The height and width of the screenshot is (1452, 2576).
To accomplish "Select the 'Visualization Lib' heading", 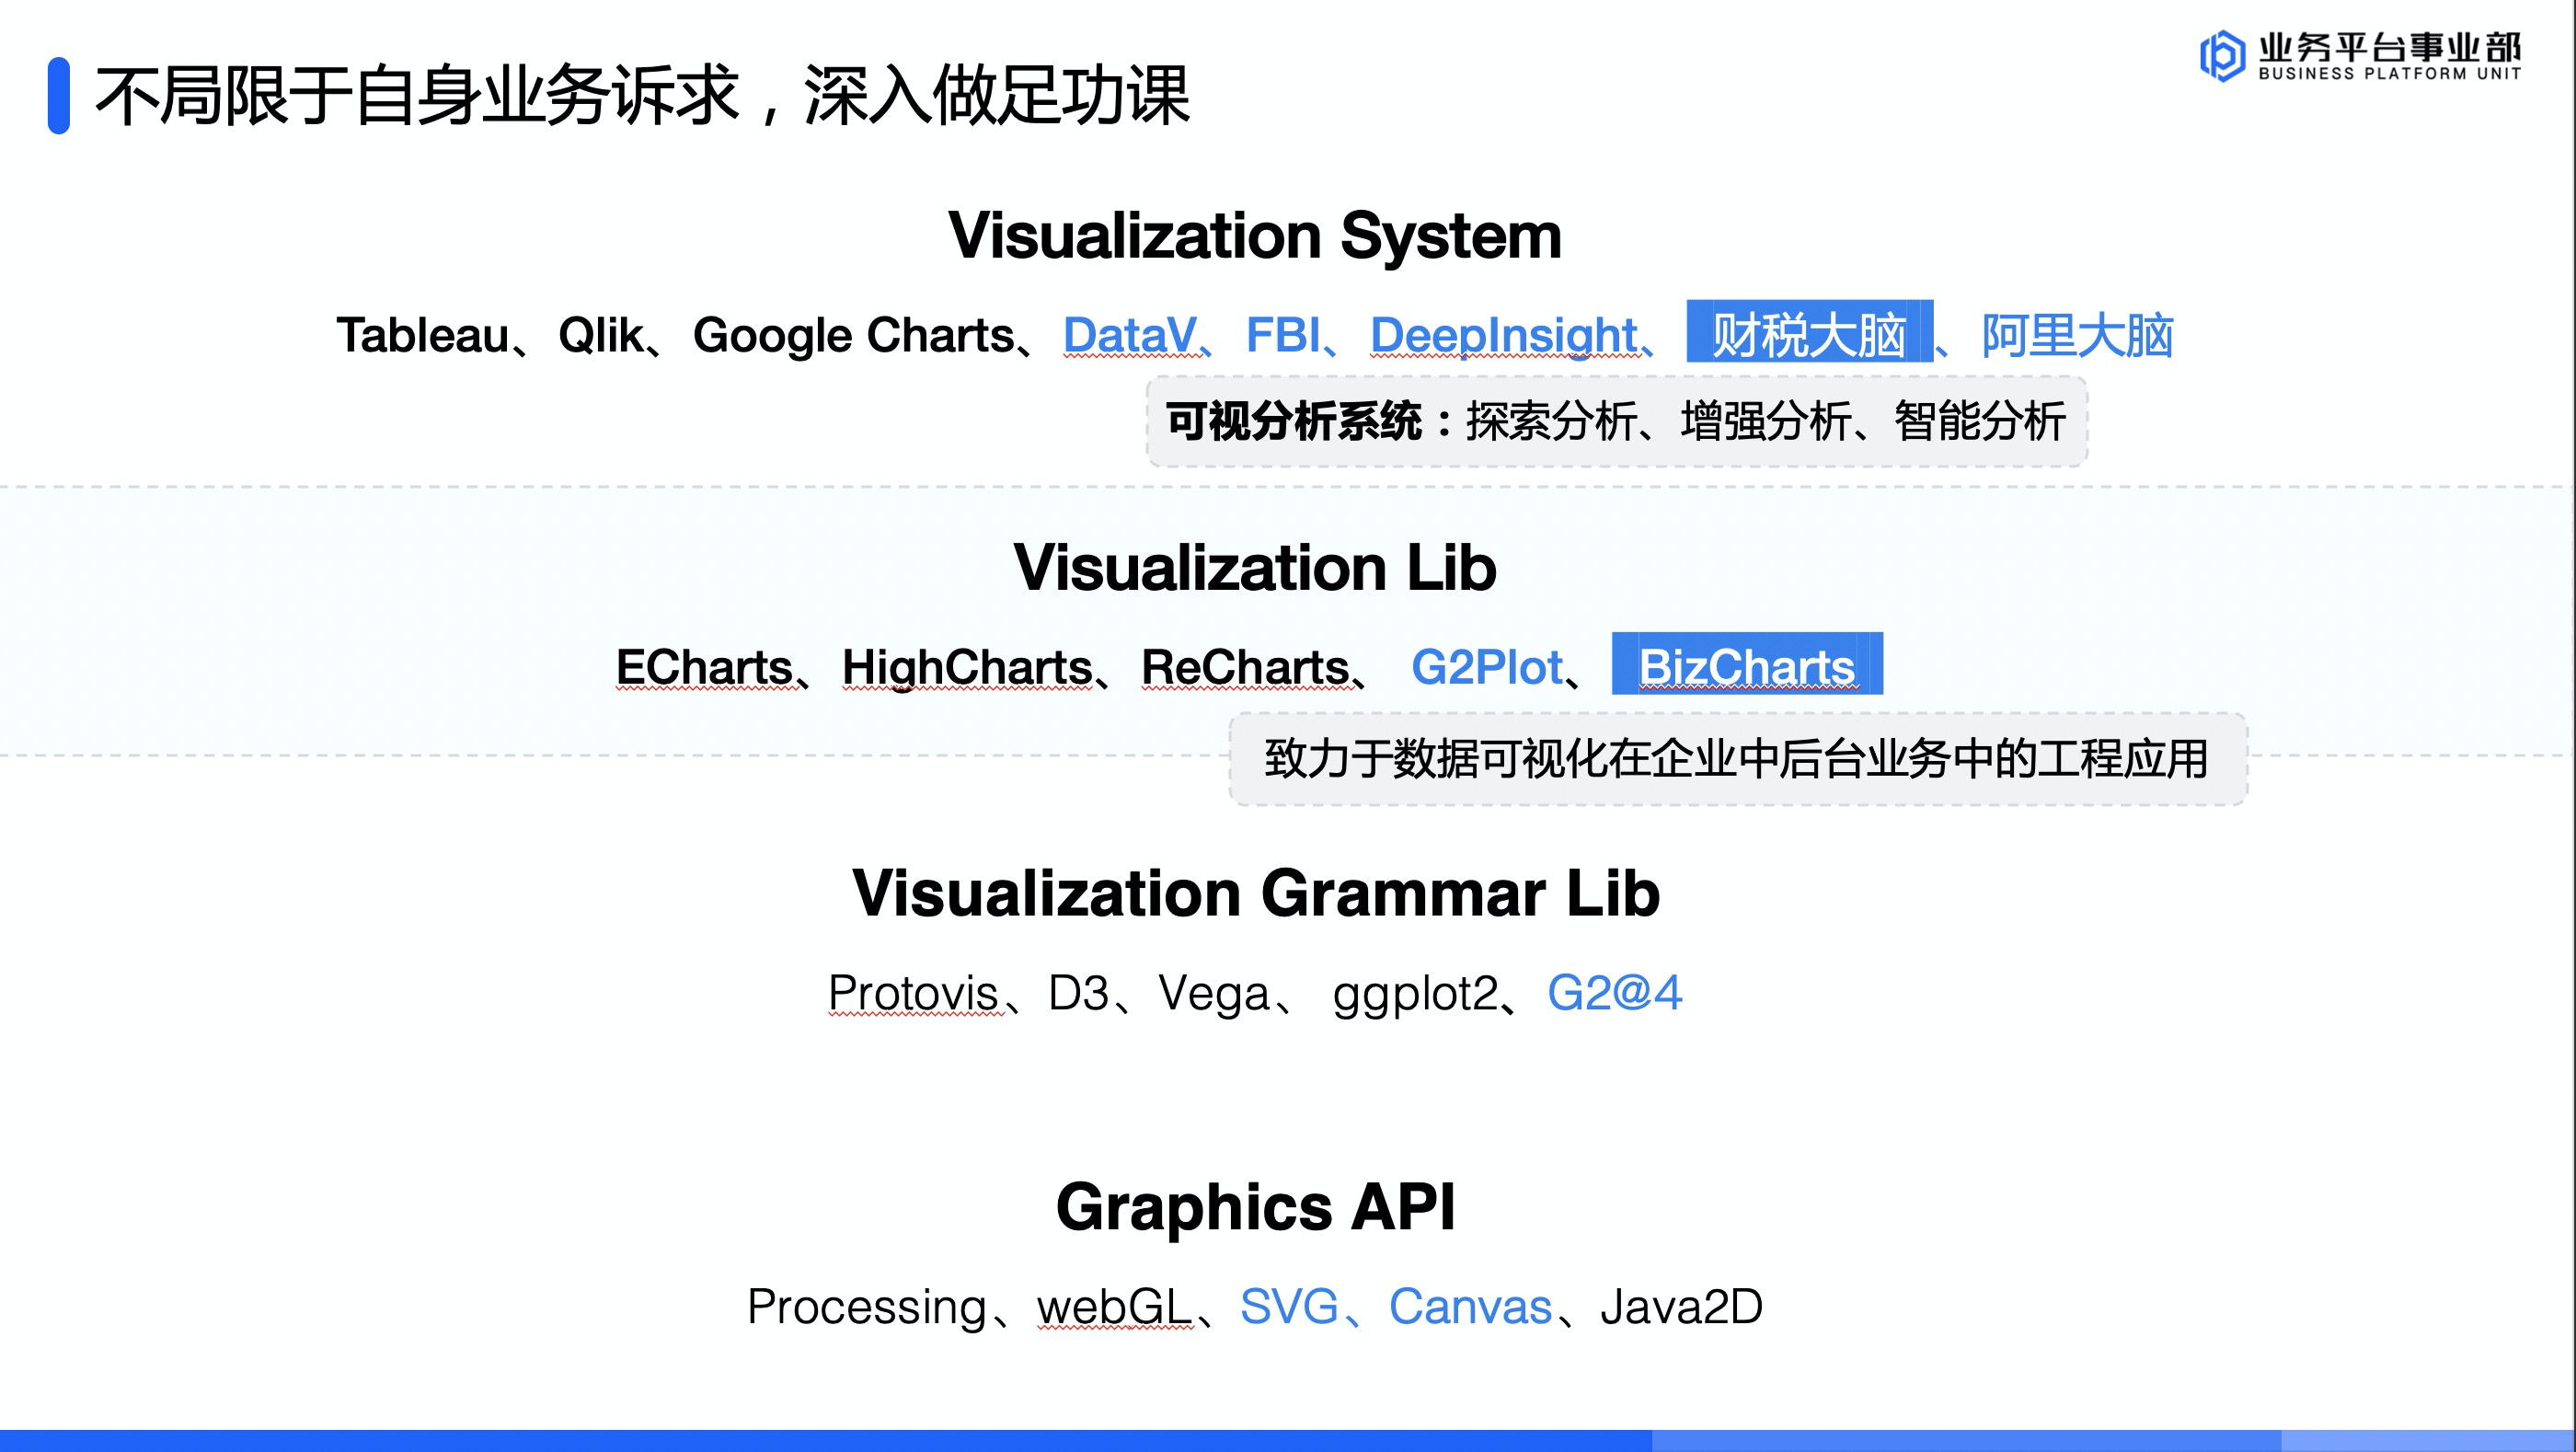I will pyautogui.click(x=1255, y=568).
